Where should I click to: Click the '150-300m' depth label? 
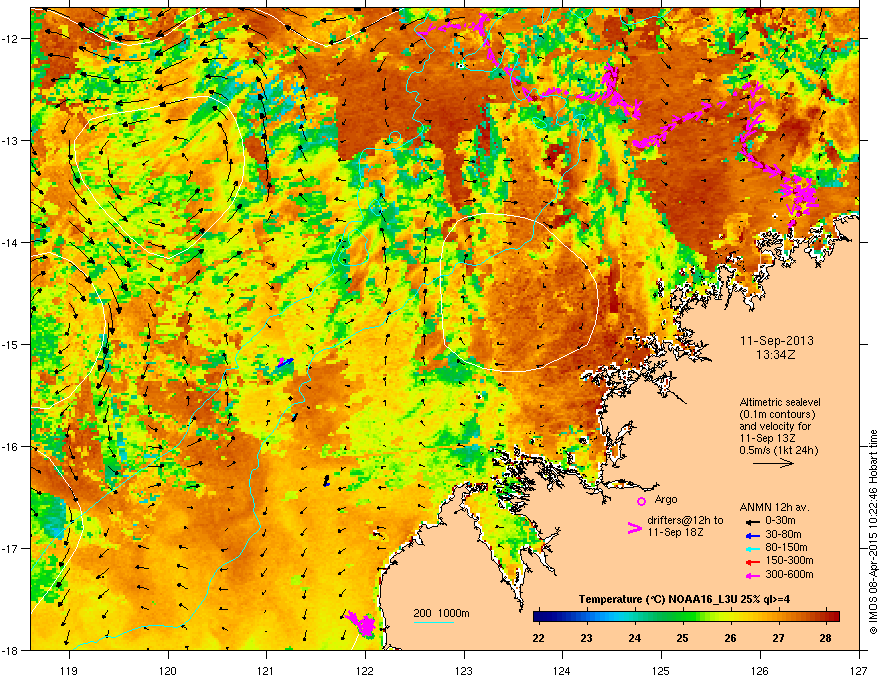789,560
